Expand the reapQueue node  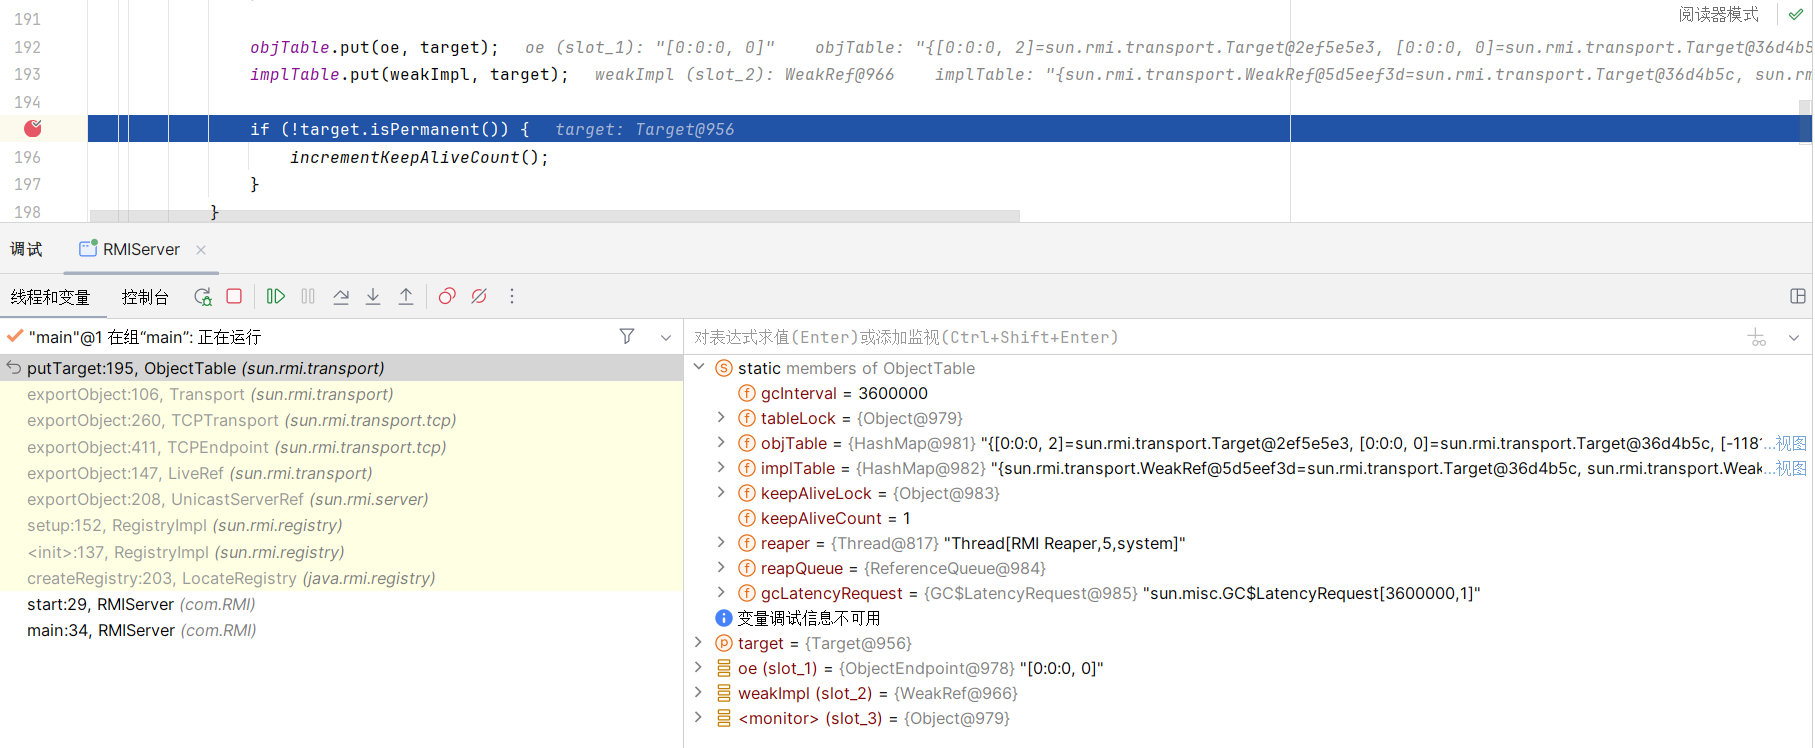click(x=721, y=567)
